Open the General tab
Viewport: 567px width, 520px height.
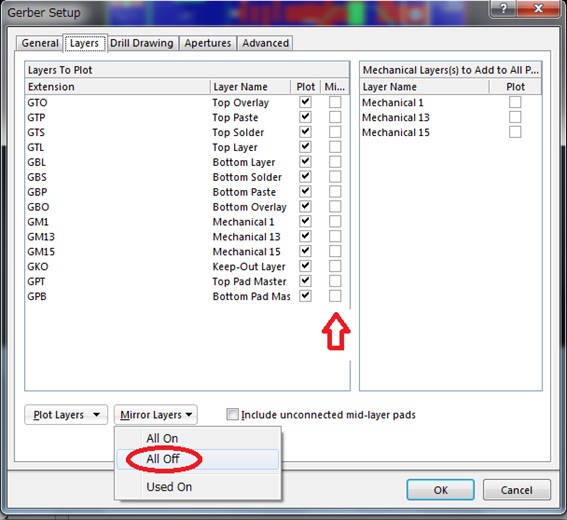pos(39,43)
